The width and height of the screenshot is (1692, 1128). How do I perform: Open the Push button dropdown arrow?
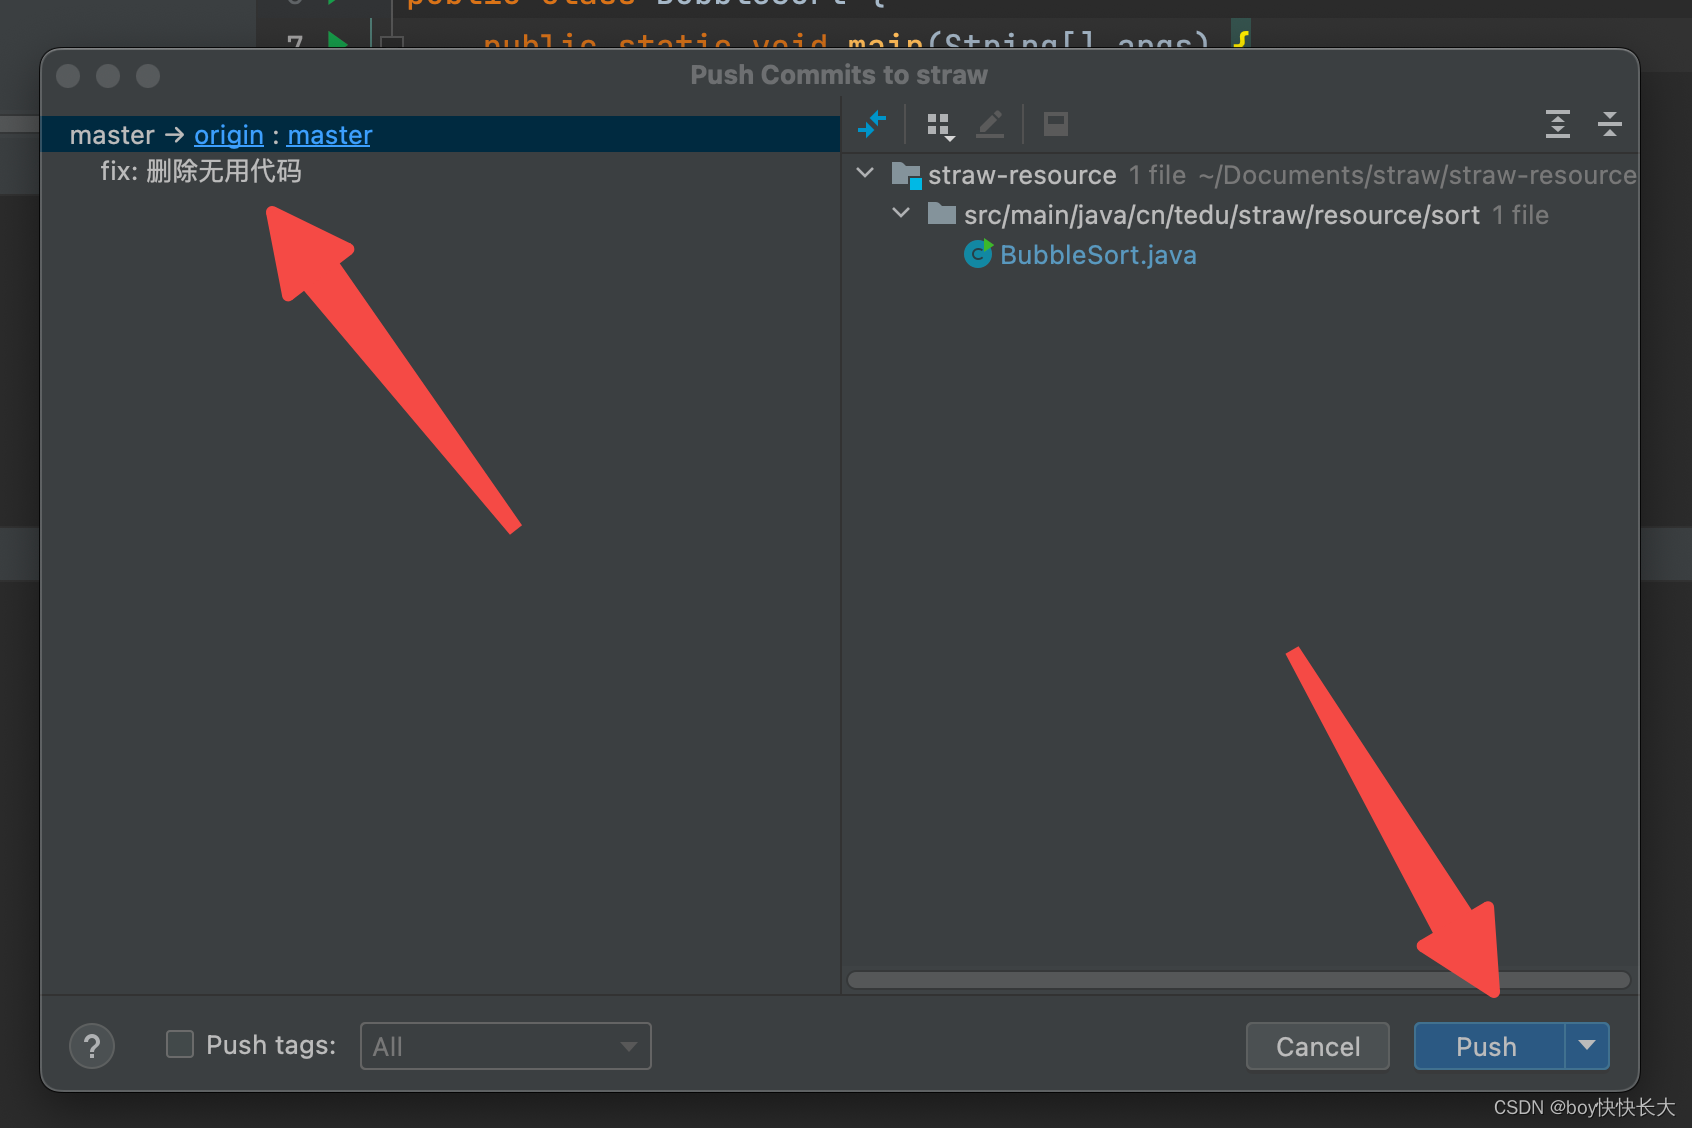tap(1587, 1046)
